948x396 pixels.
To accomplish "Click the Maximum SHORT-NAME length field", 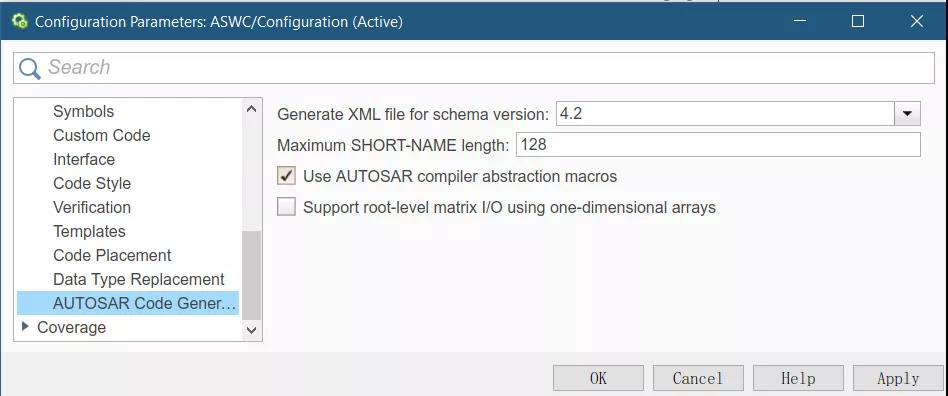I will [718, 145].
